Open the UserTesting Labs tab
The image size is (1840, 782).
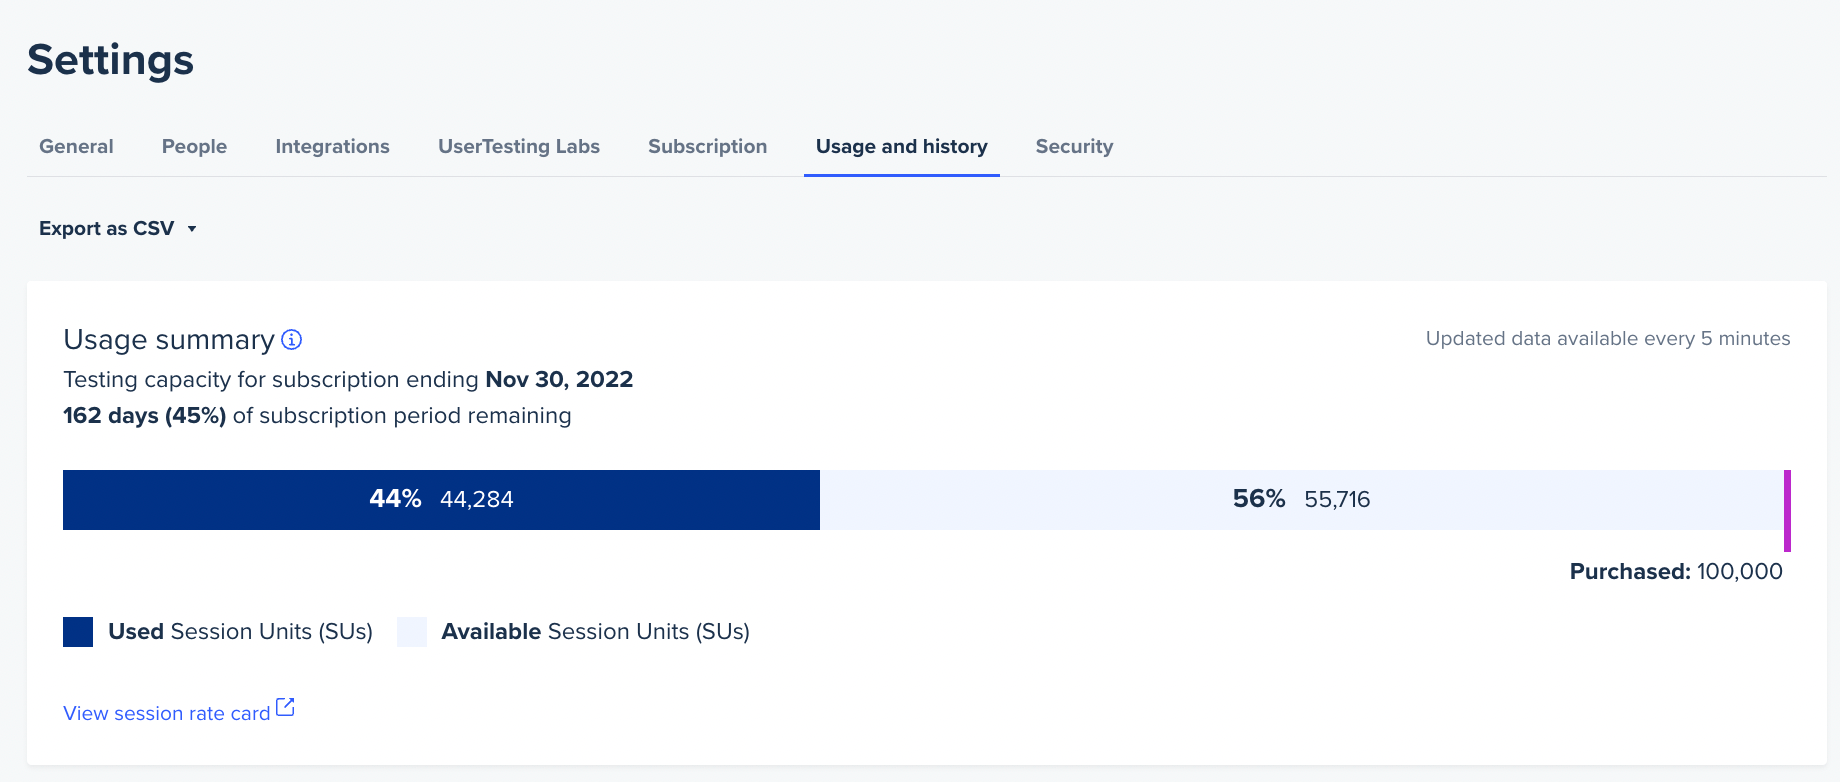coord(518,147)
